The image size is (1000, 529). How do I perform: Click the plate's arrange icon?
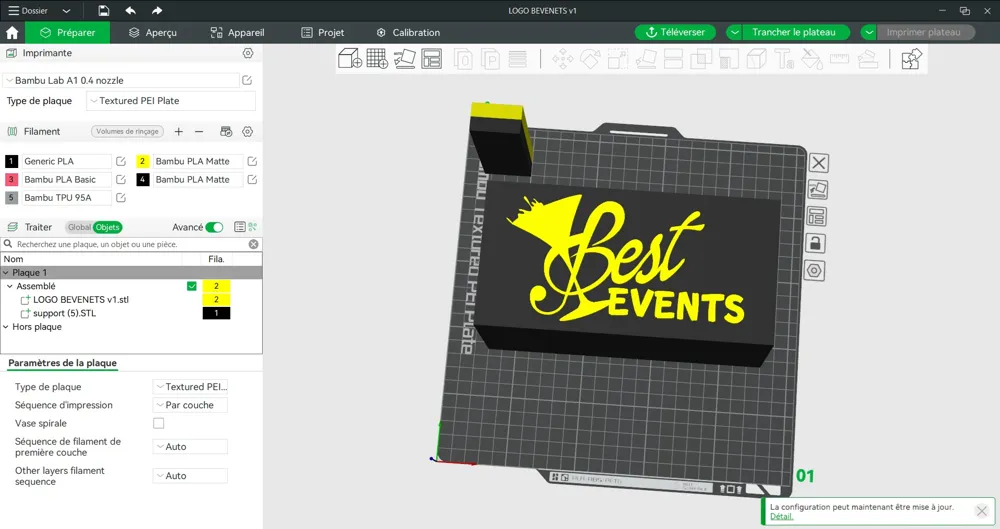tap(817, 216)
